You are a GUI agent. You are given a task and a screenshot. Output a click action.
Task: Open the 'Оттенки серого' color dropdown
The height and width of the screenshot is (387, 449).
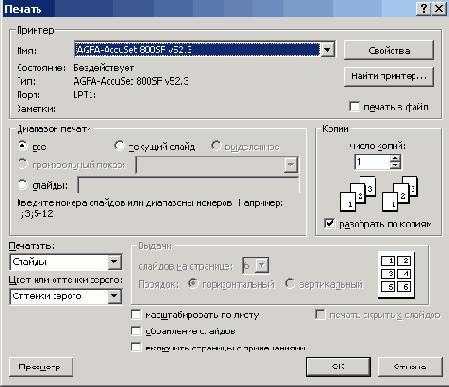tap(114, 296)
